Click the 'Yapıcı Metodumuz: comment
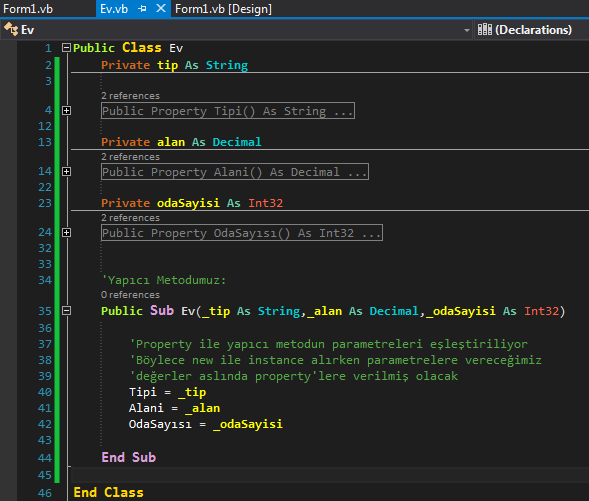This screenshot has width=589, height=501. [x=164, y=280]
